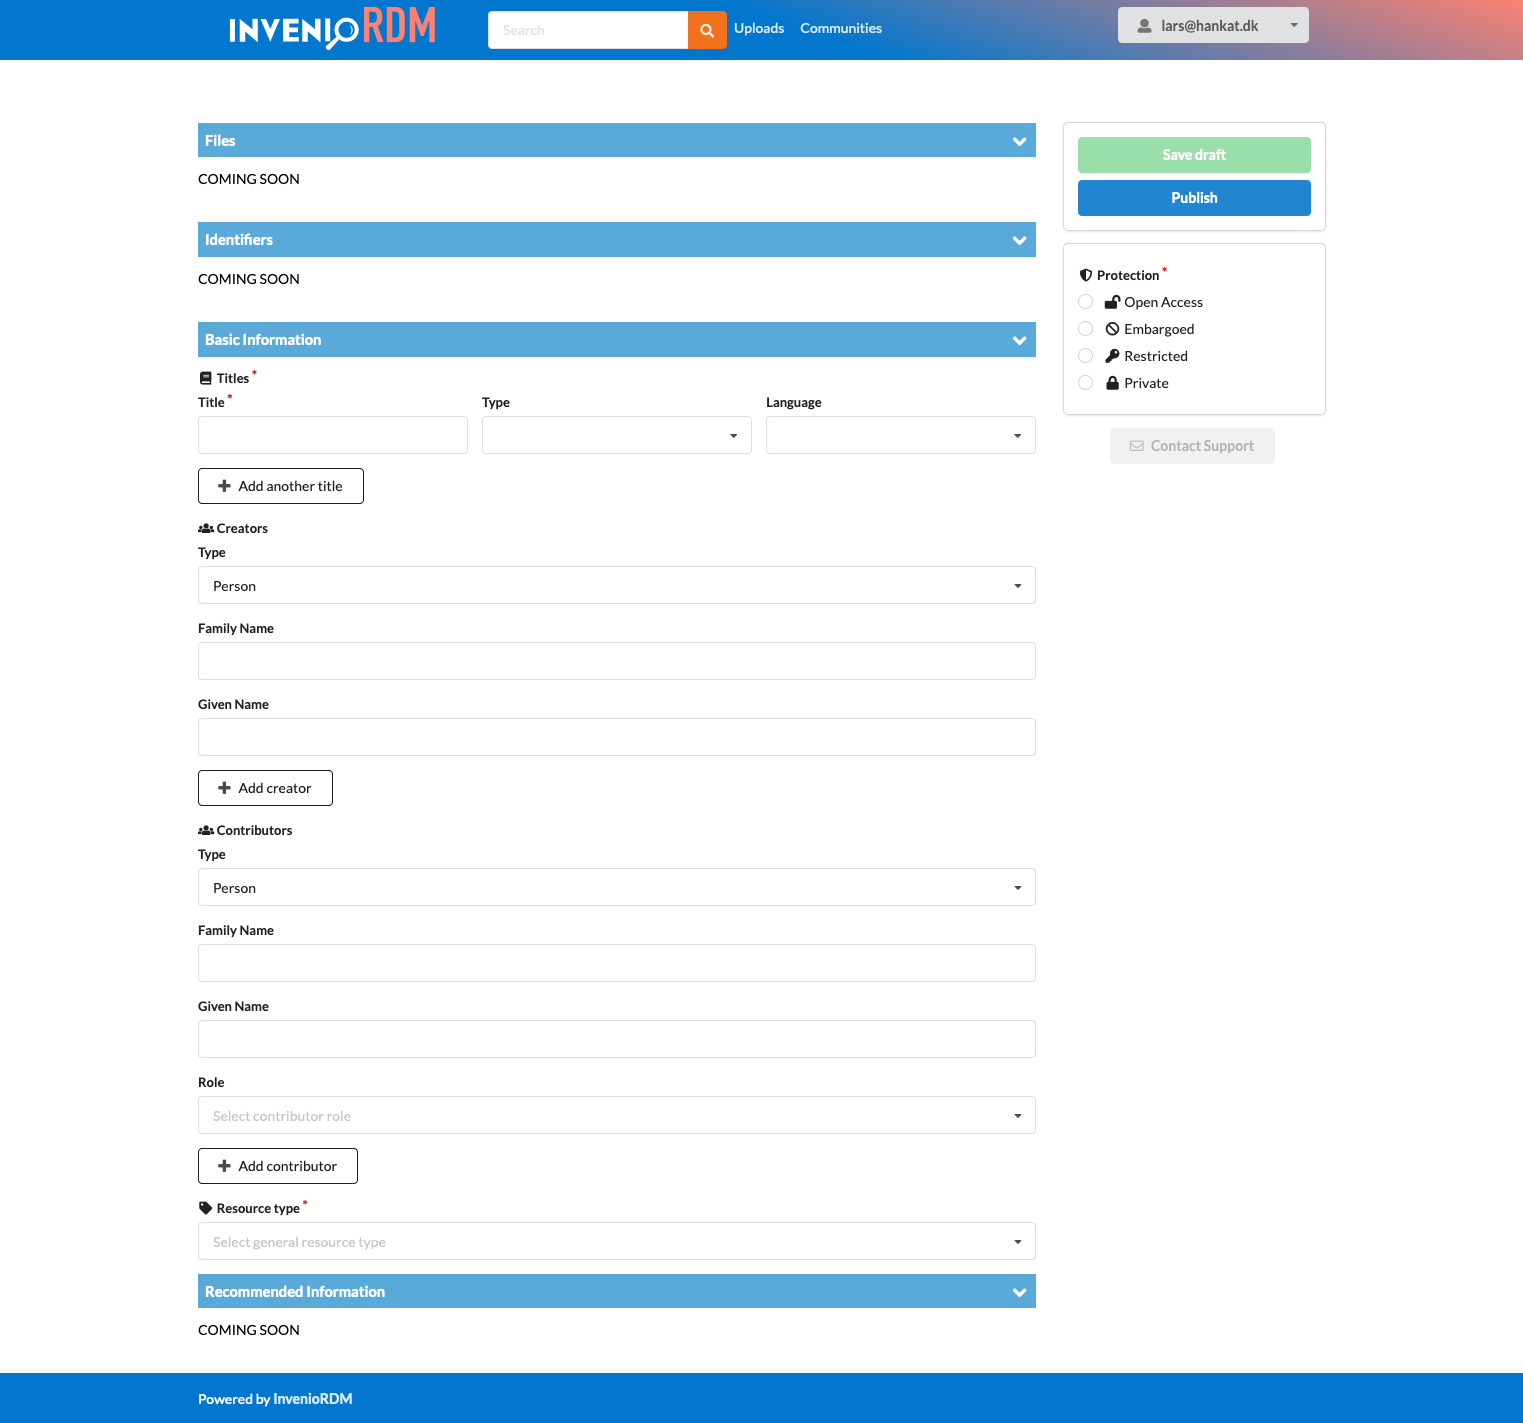
Task: Click the people icon beside Contributors
Action: (206, 830)
